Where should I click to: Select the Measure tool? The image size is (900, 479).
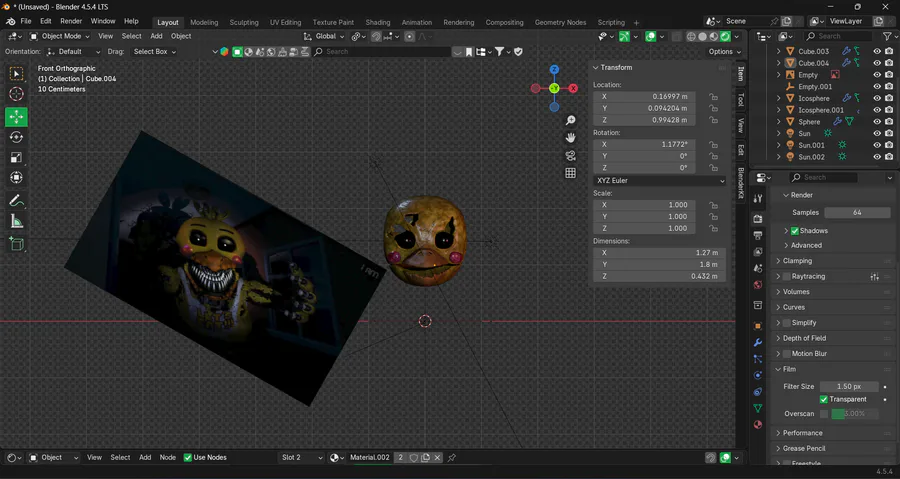[16, 221]
